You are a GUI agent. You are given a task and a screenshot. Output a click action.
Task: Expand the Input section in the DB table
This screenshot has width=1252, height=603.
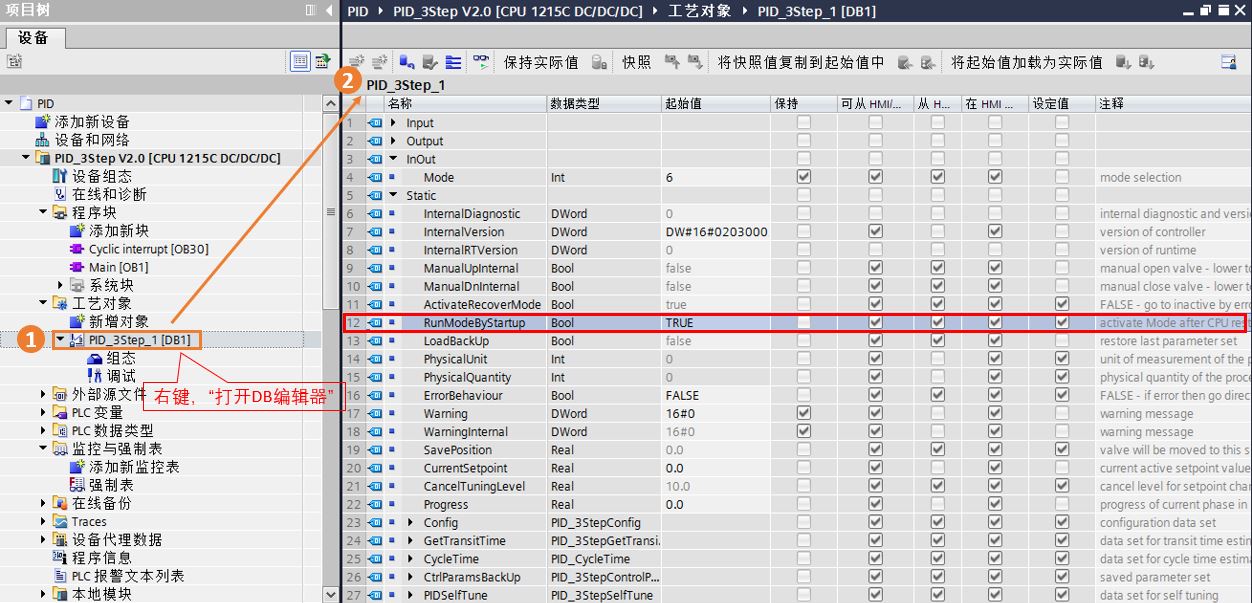tap(394, 123)
